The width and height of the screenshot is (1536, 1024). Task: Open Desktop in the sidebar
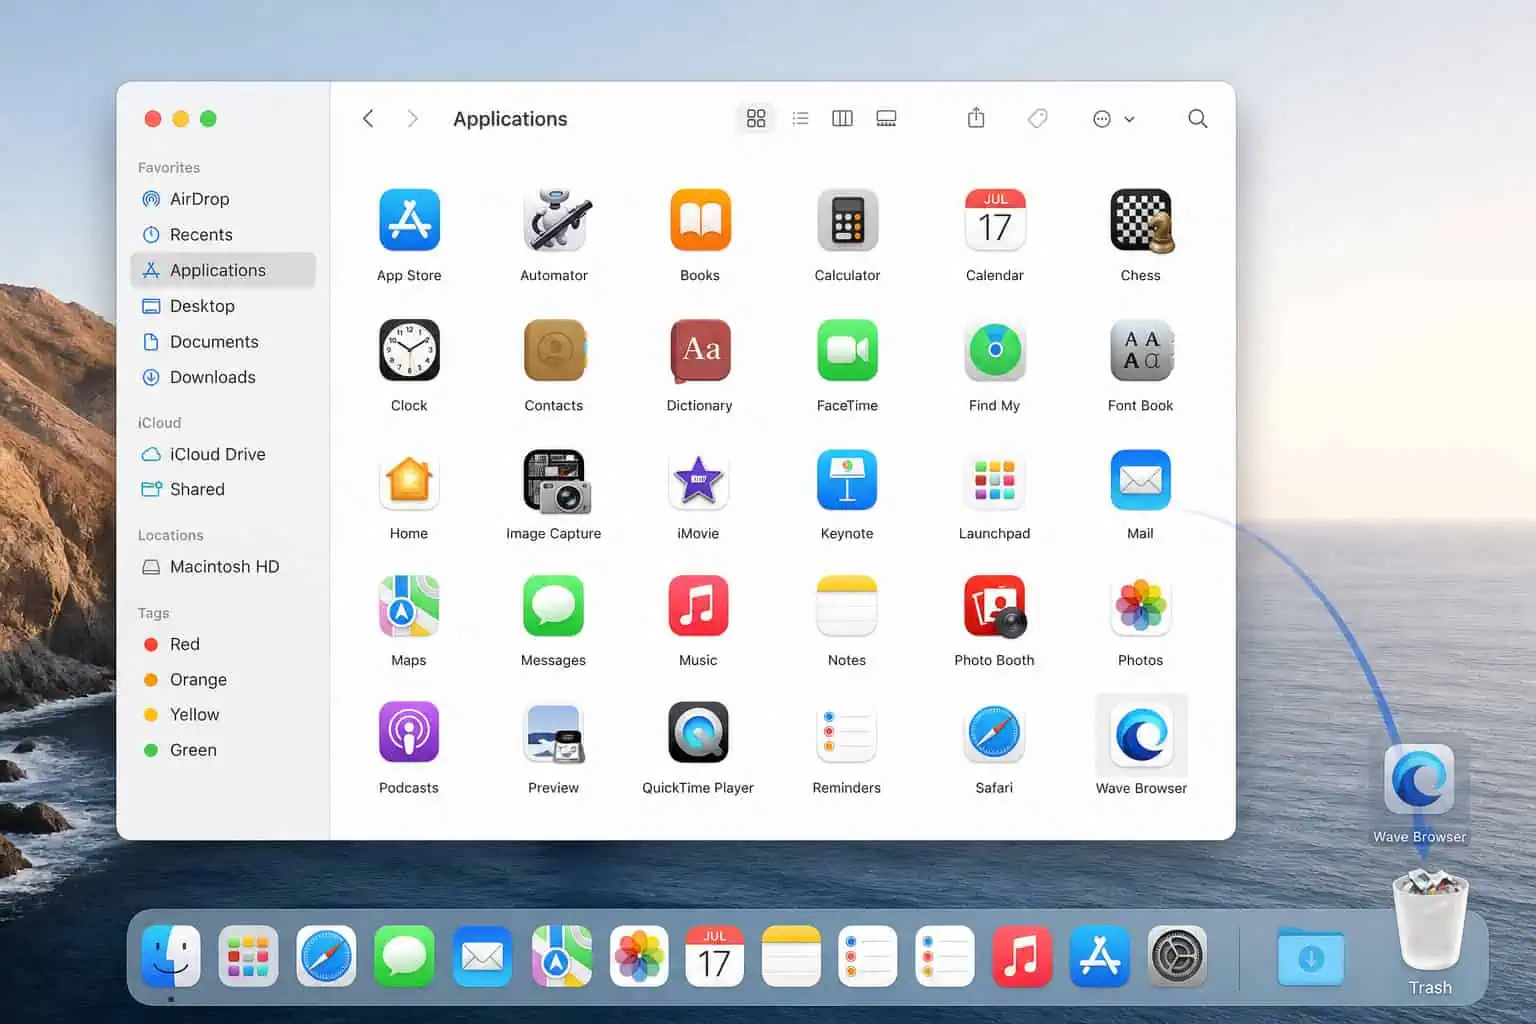pos(223,306)
